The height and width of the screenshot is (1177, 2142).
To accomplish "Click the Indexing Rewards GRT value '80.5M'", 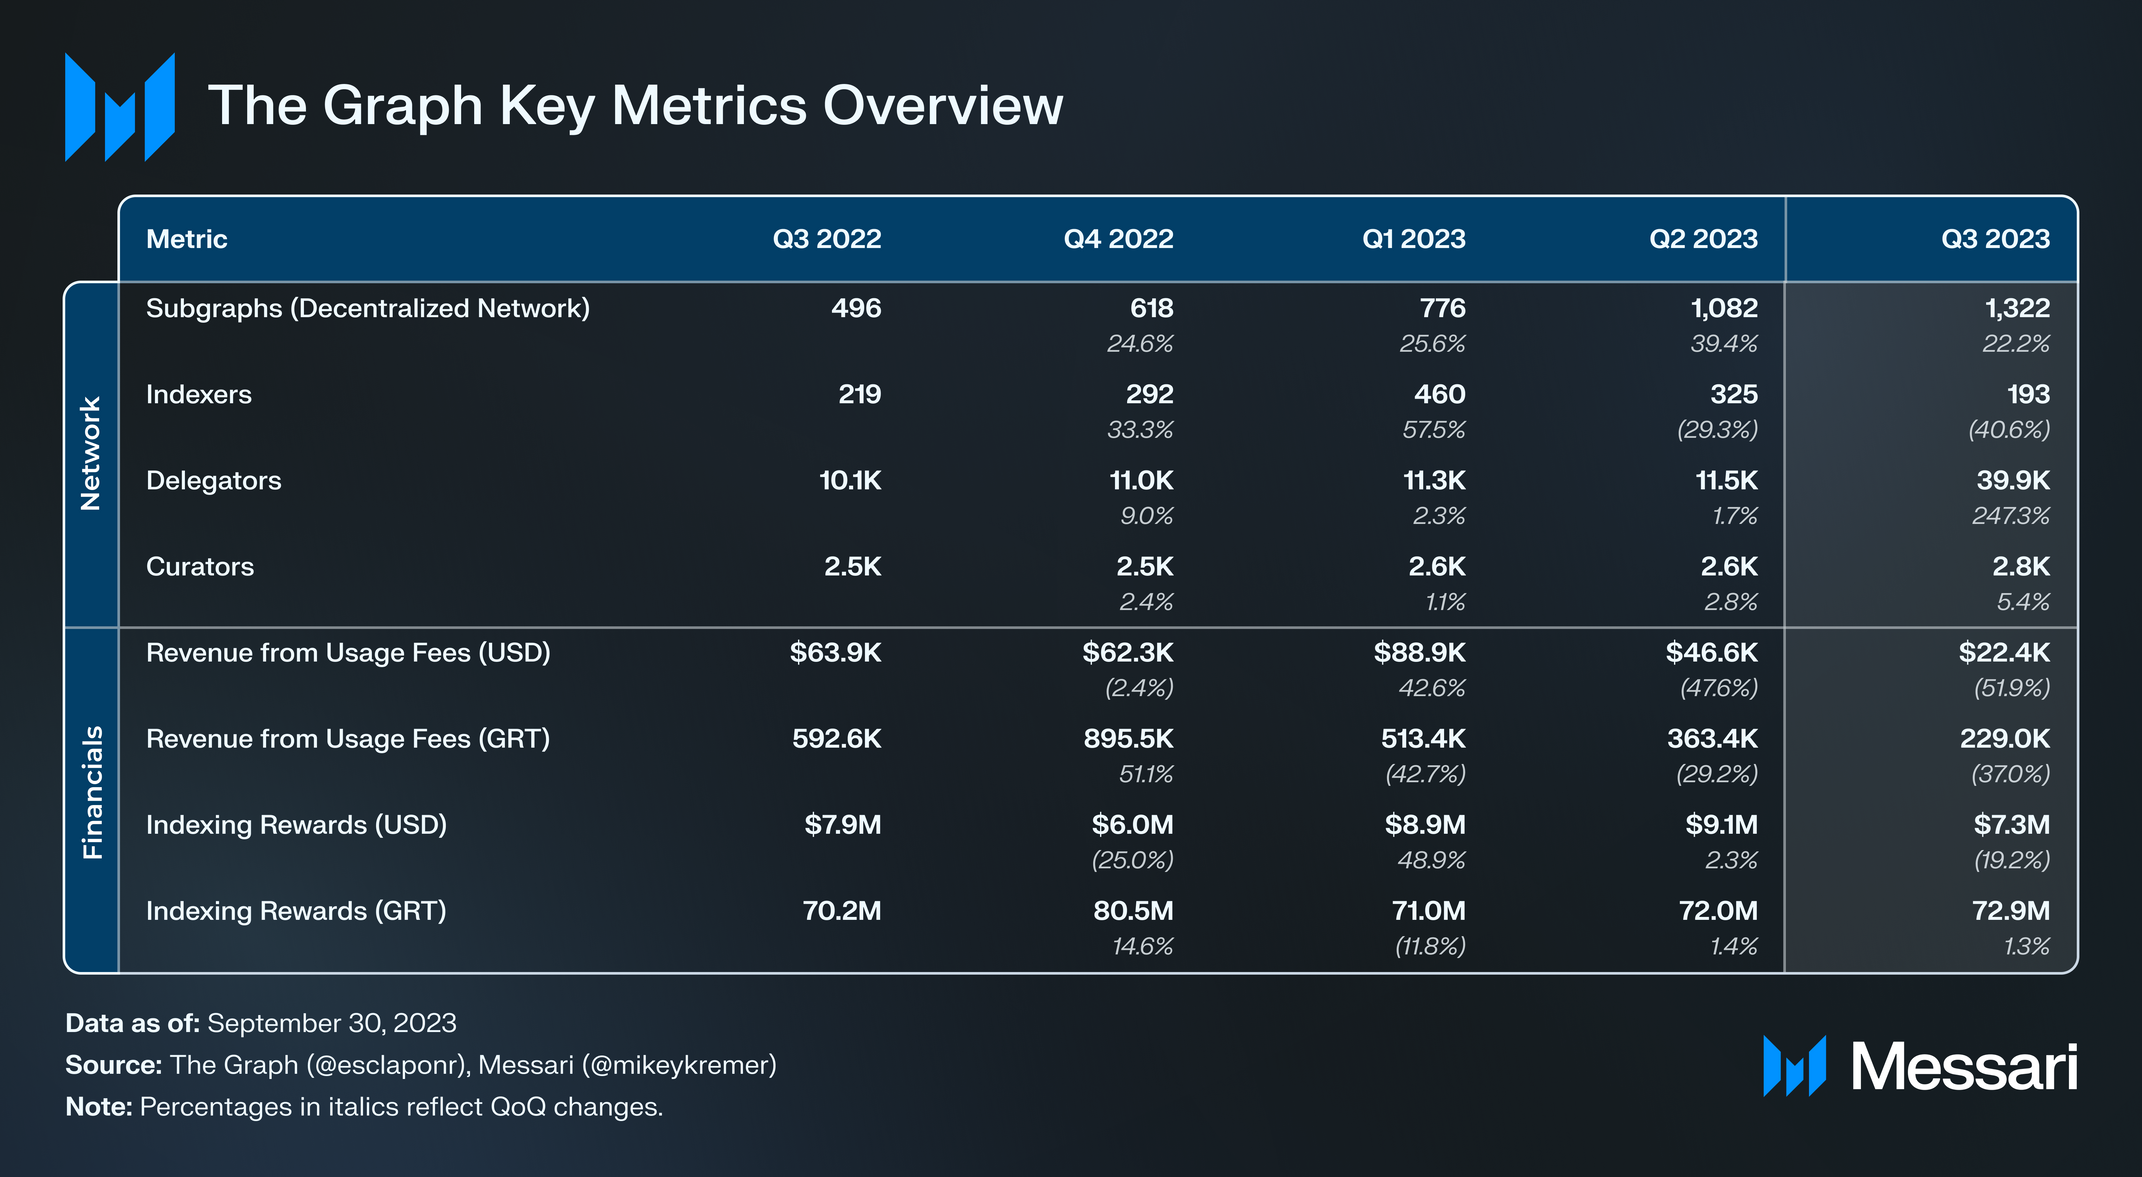I will (x=1133, y=911).
